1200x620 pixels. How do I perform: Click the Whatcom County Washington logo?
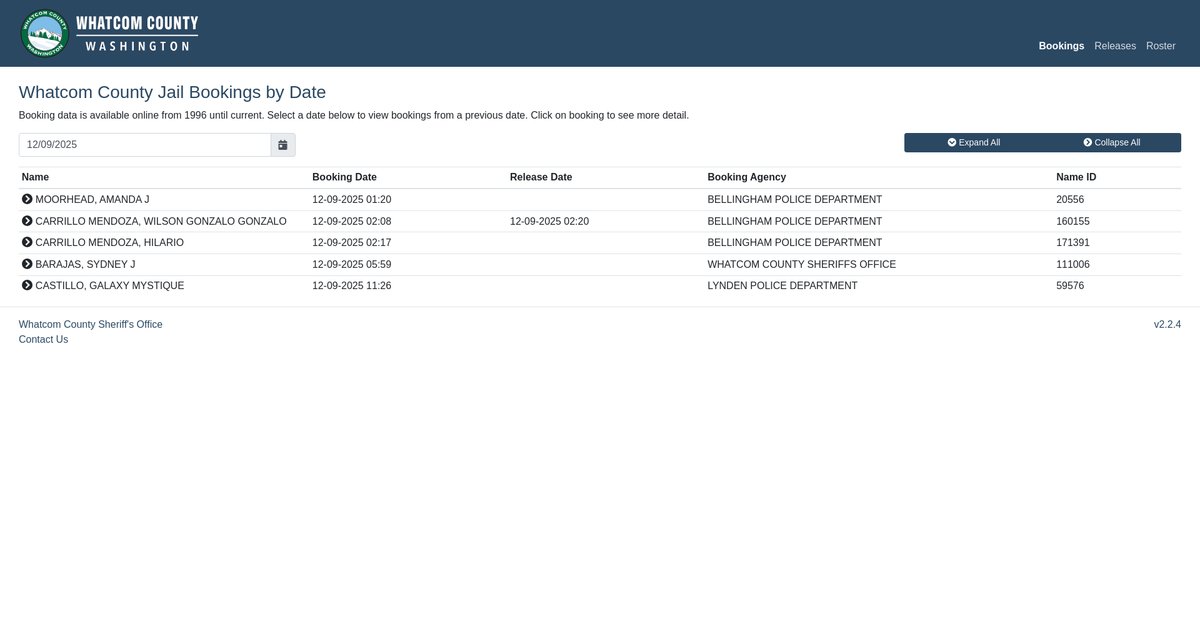point(109,33)
